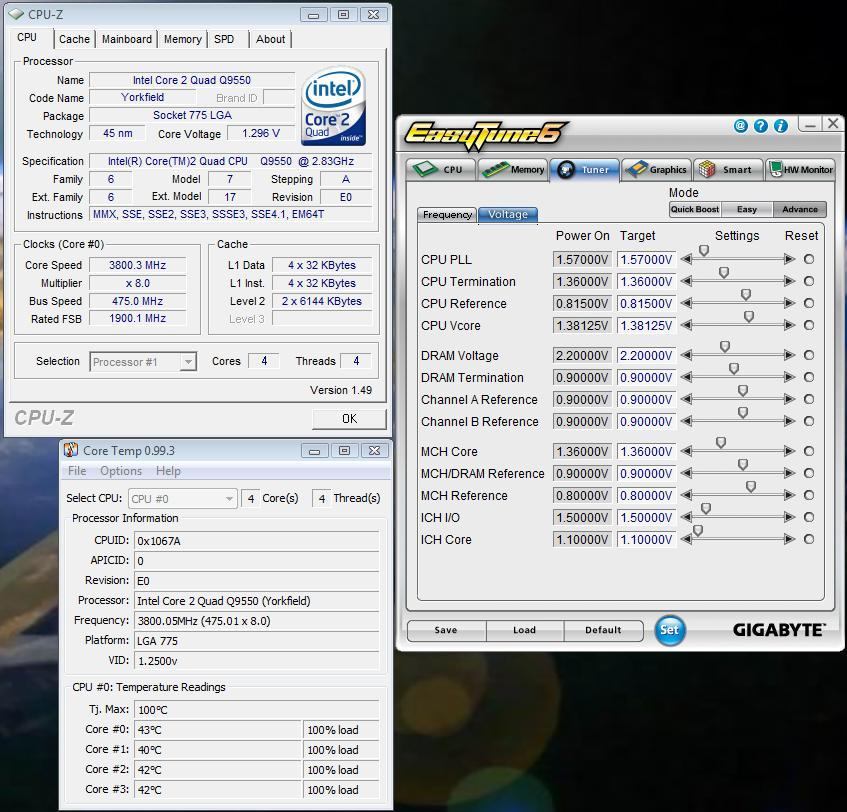Switch to the EasyTune6 Frequency sub-tab

pos(447,214)
